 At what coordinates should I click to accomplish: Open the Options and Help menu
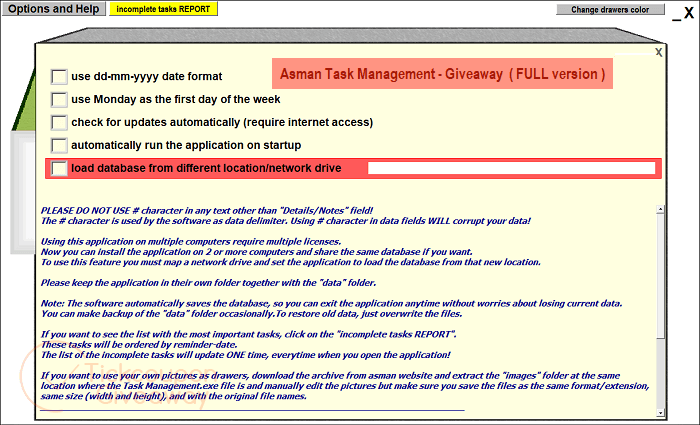coord(54,9)
